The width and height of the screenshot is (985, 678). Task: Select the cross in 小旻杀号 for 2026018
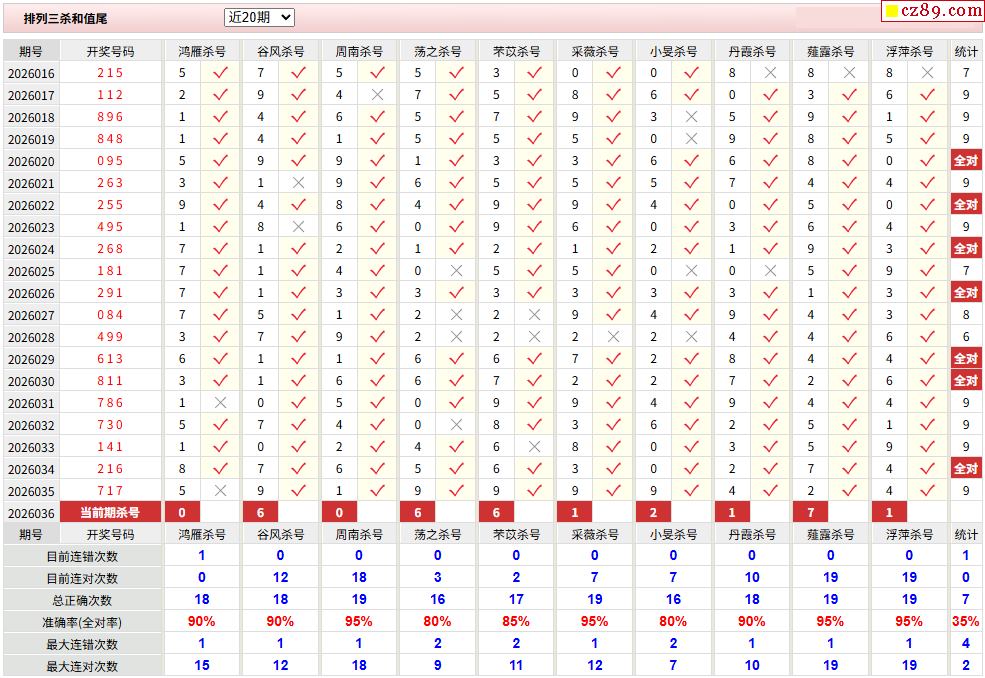tap(691, 117)
